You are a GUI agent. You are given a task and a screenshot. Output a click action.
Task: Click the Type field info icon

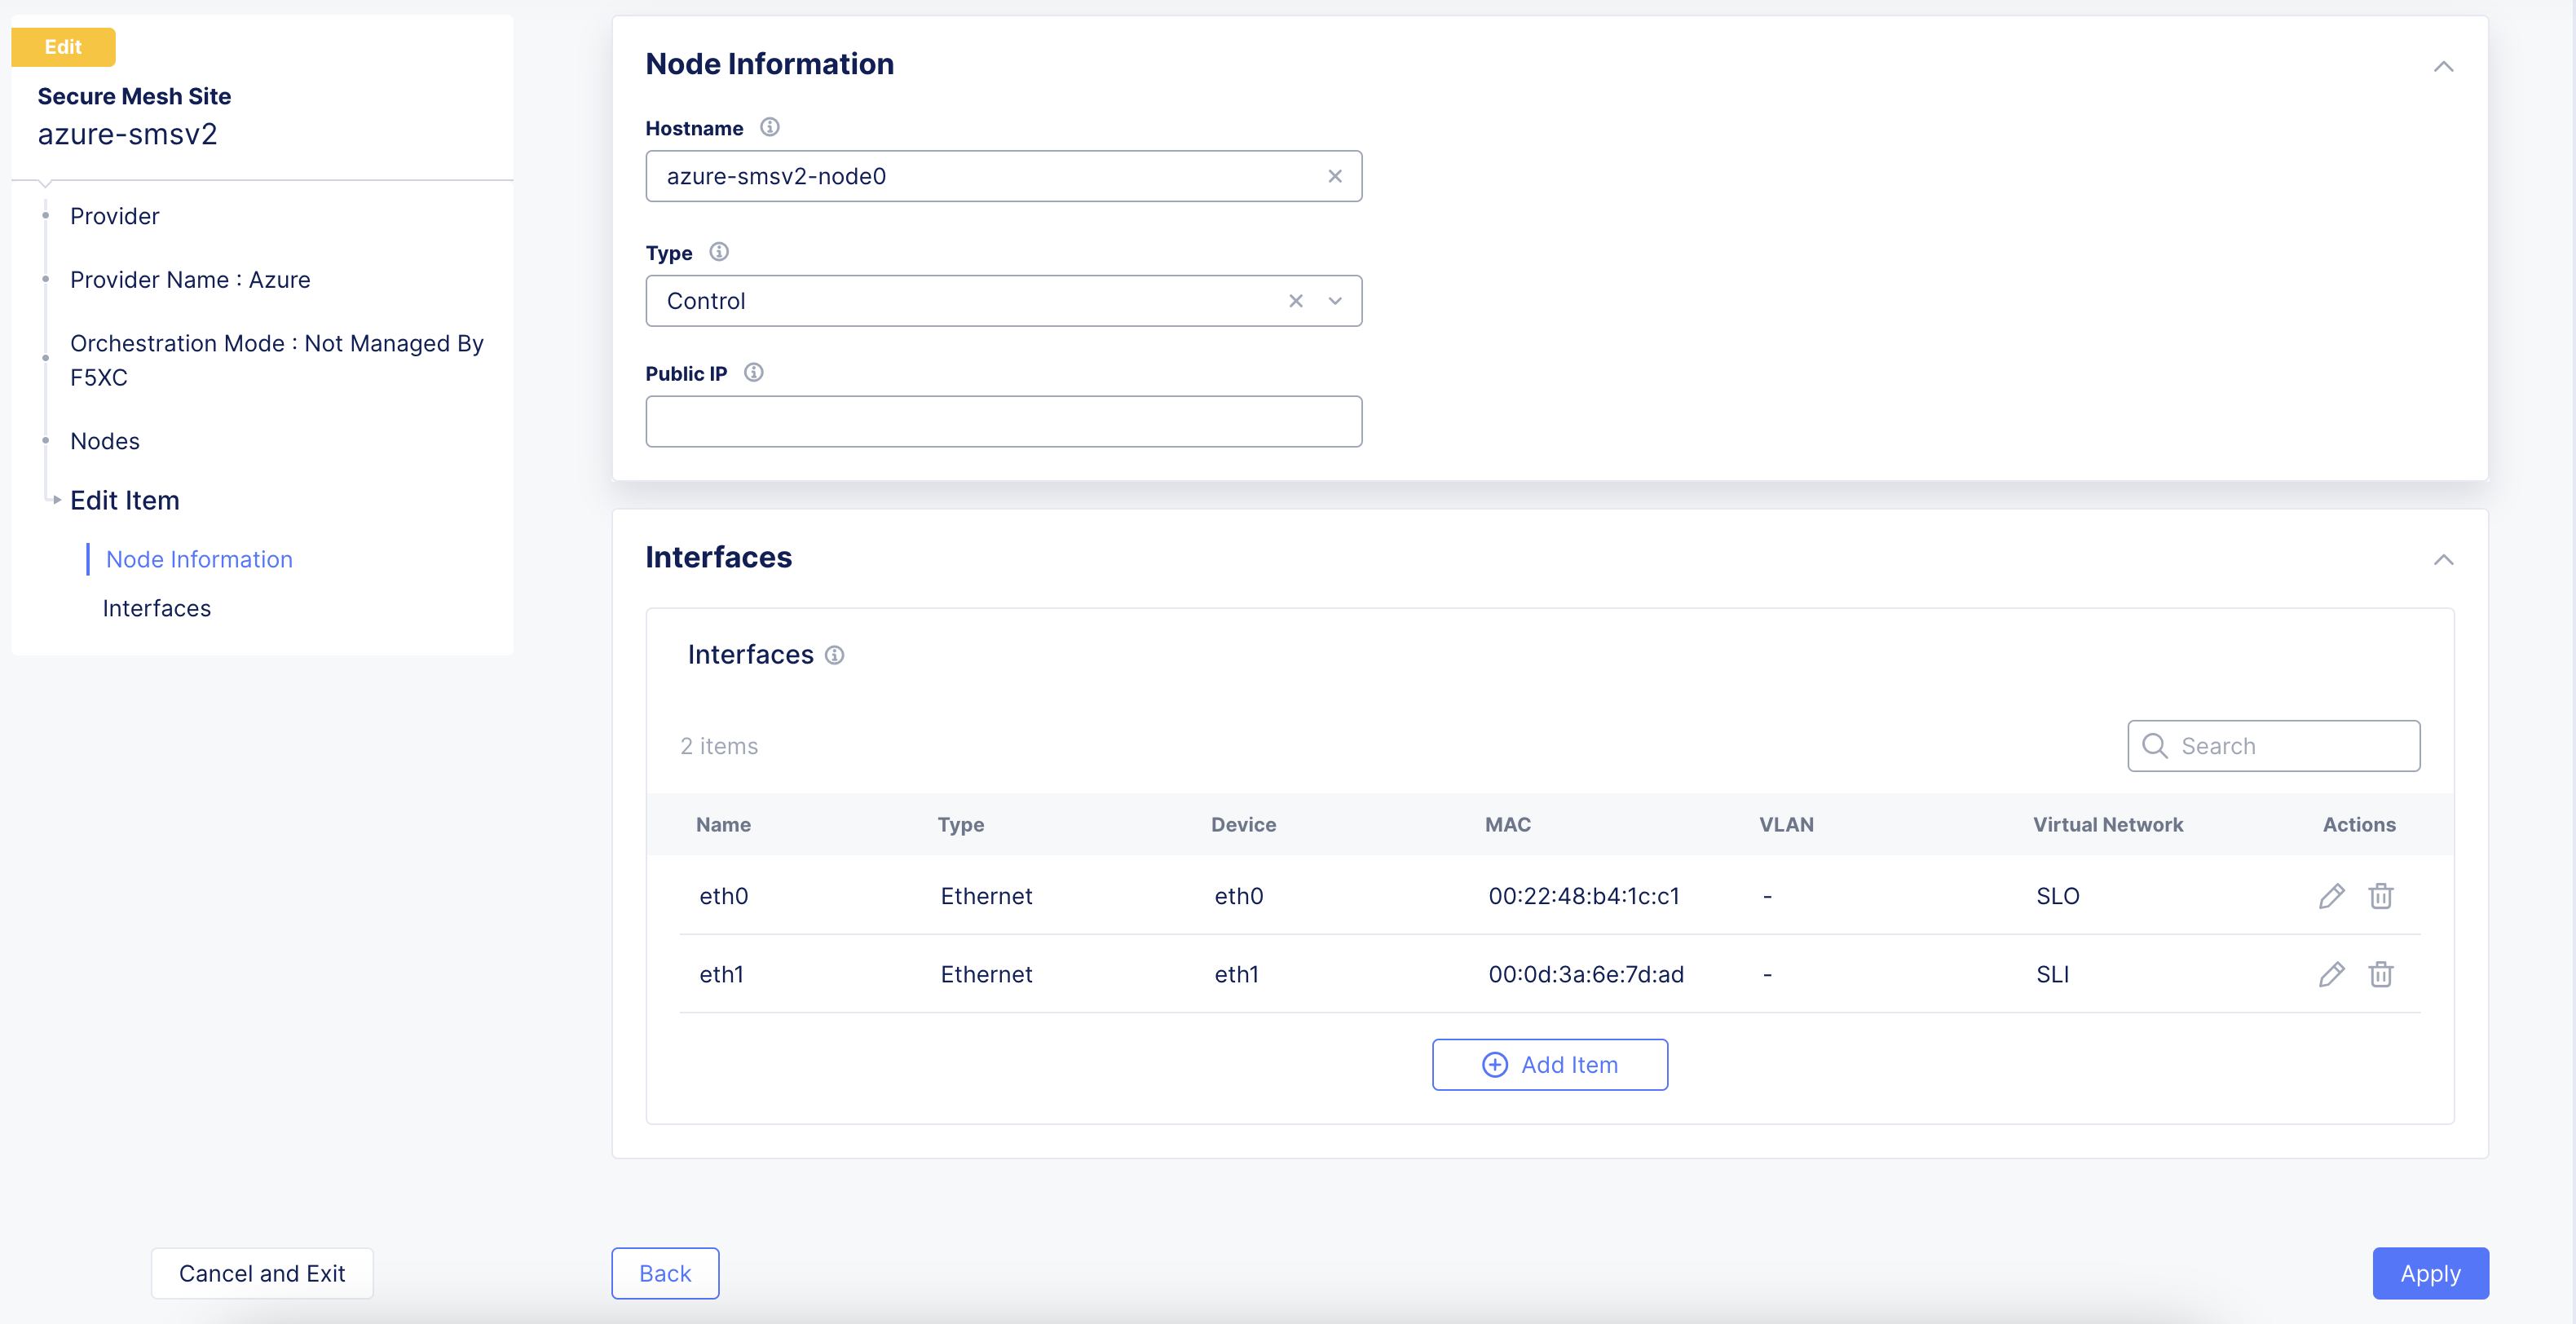(x=718, y=252)
